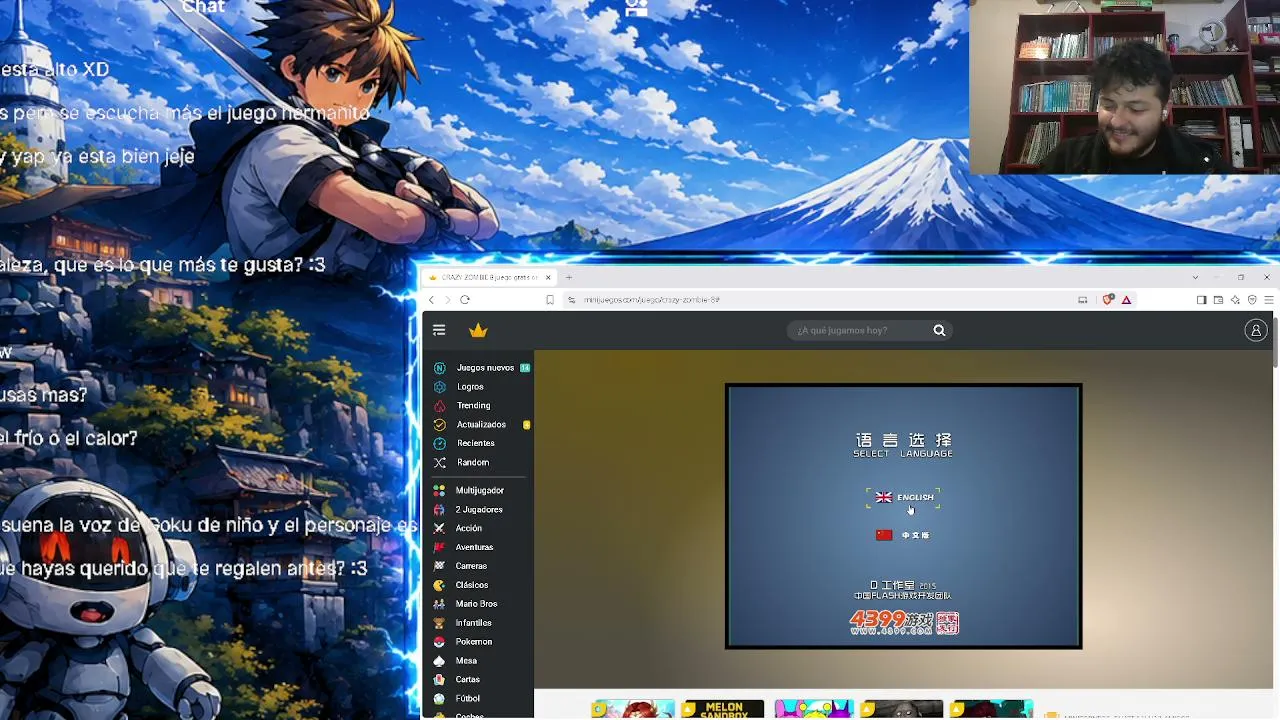Viewport: 1280px width, 720px height.
Task: Click the Recientes clock icon
Action: (439, 443)
